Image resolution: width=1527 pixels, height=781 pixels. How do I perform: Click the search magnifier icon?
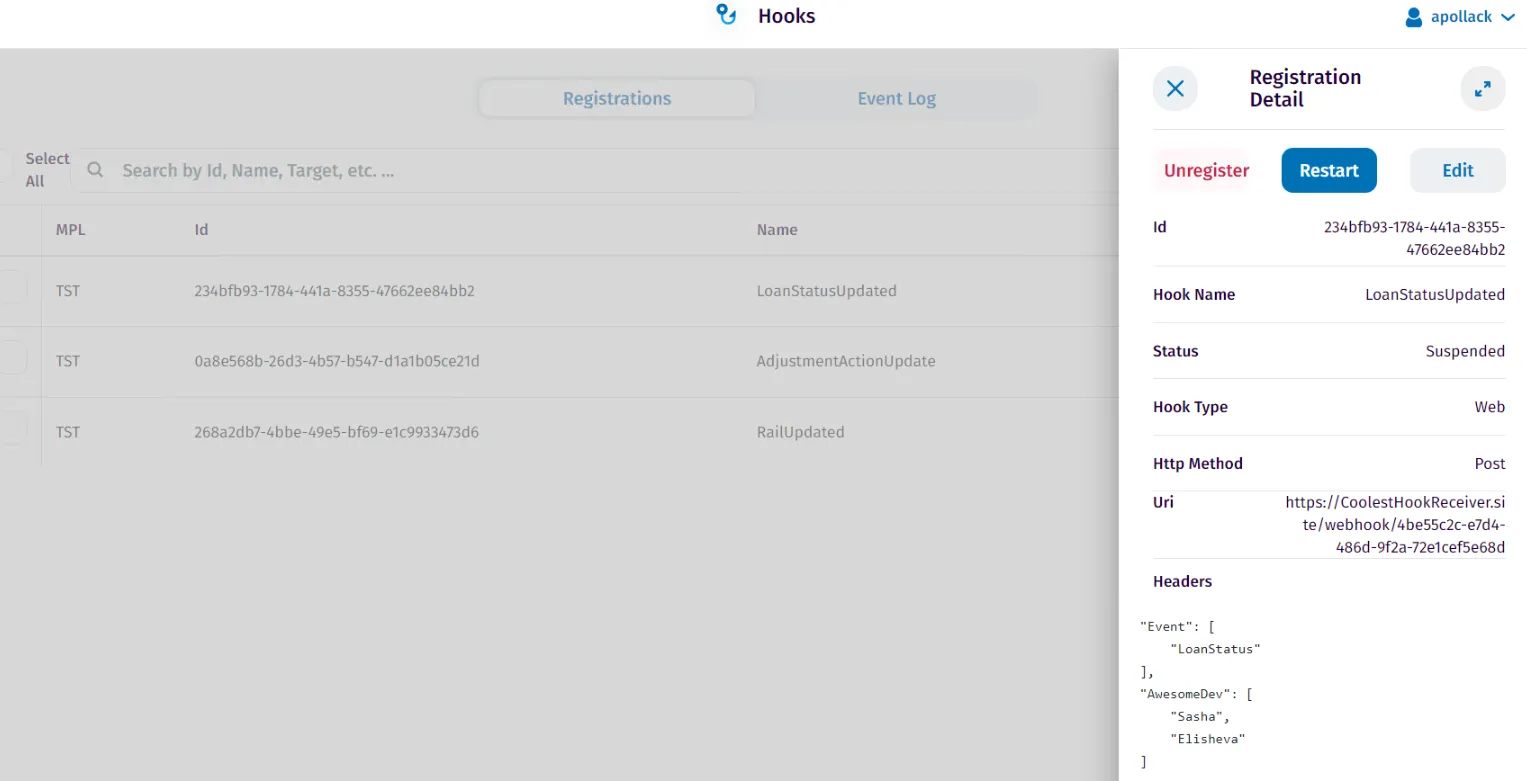(x=95, y=171)
